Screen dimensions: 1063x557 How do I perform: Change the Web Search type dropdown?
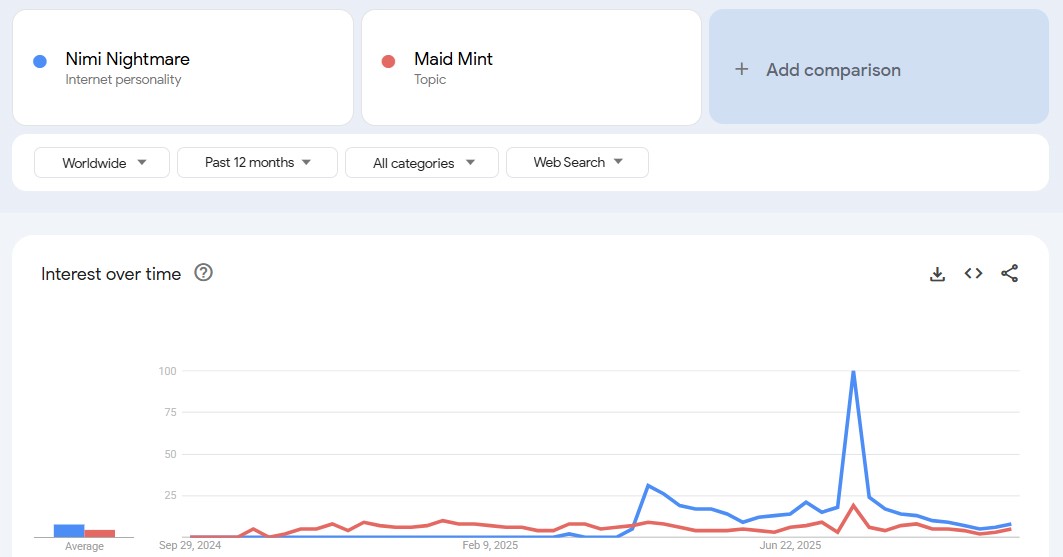tap(577, 162)
